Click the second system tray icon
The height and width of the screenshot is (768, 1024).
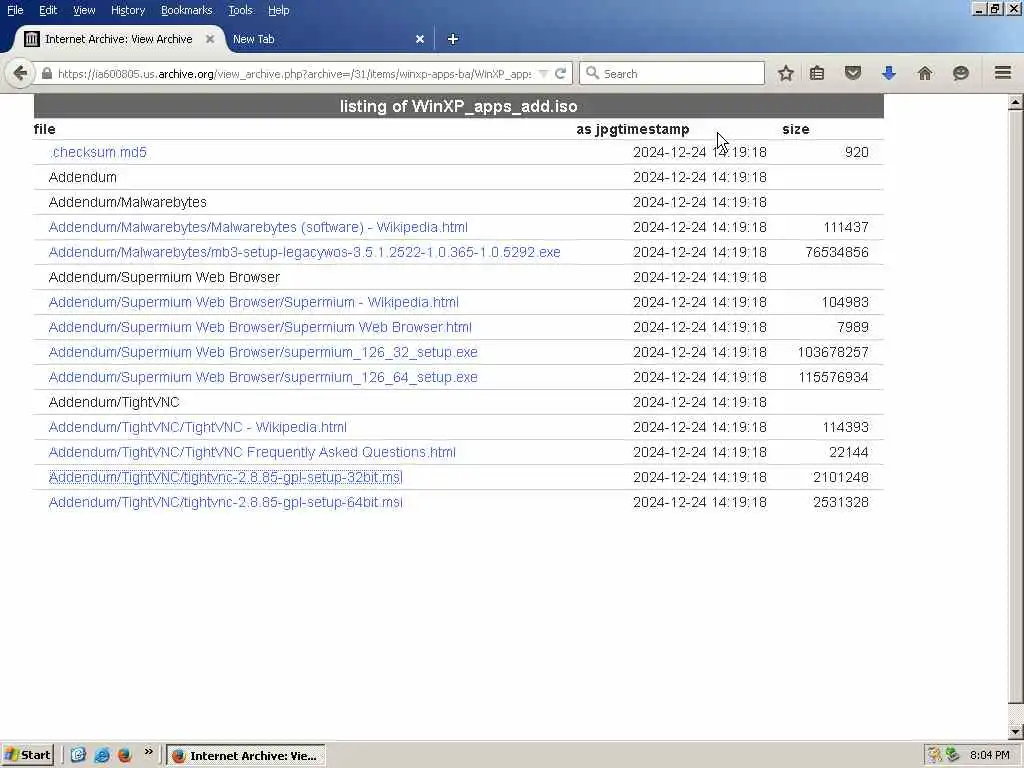[x=952, y=755]
